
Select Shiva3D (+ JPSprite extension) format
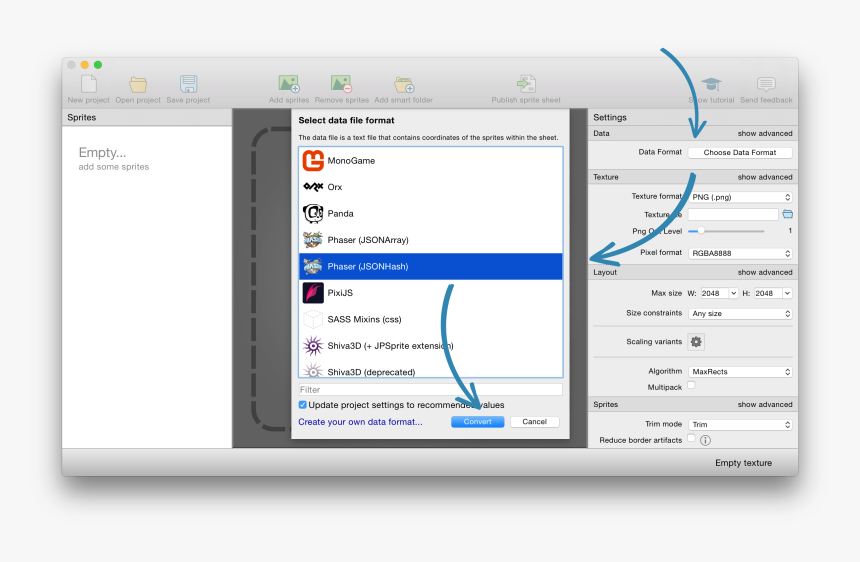431,345
